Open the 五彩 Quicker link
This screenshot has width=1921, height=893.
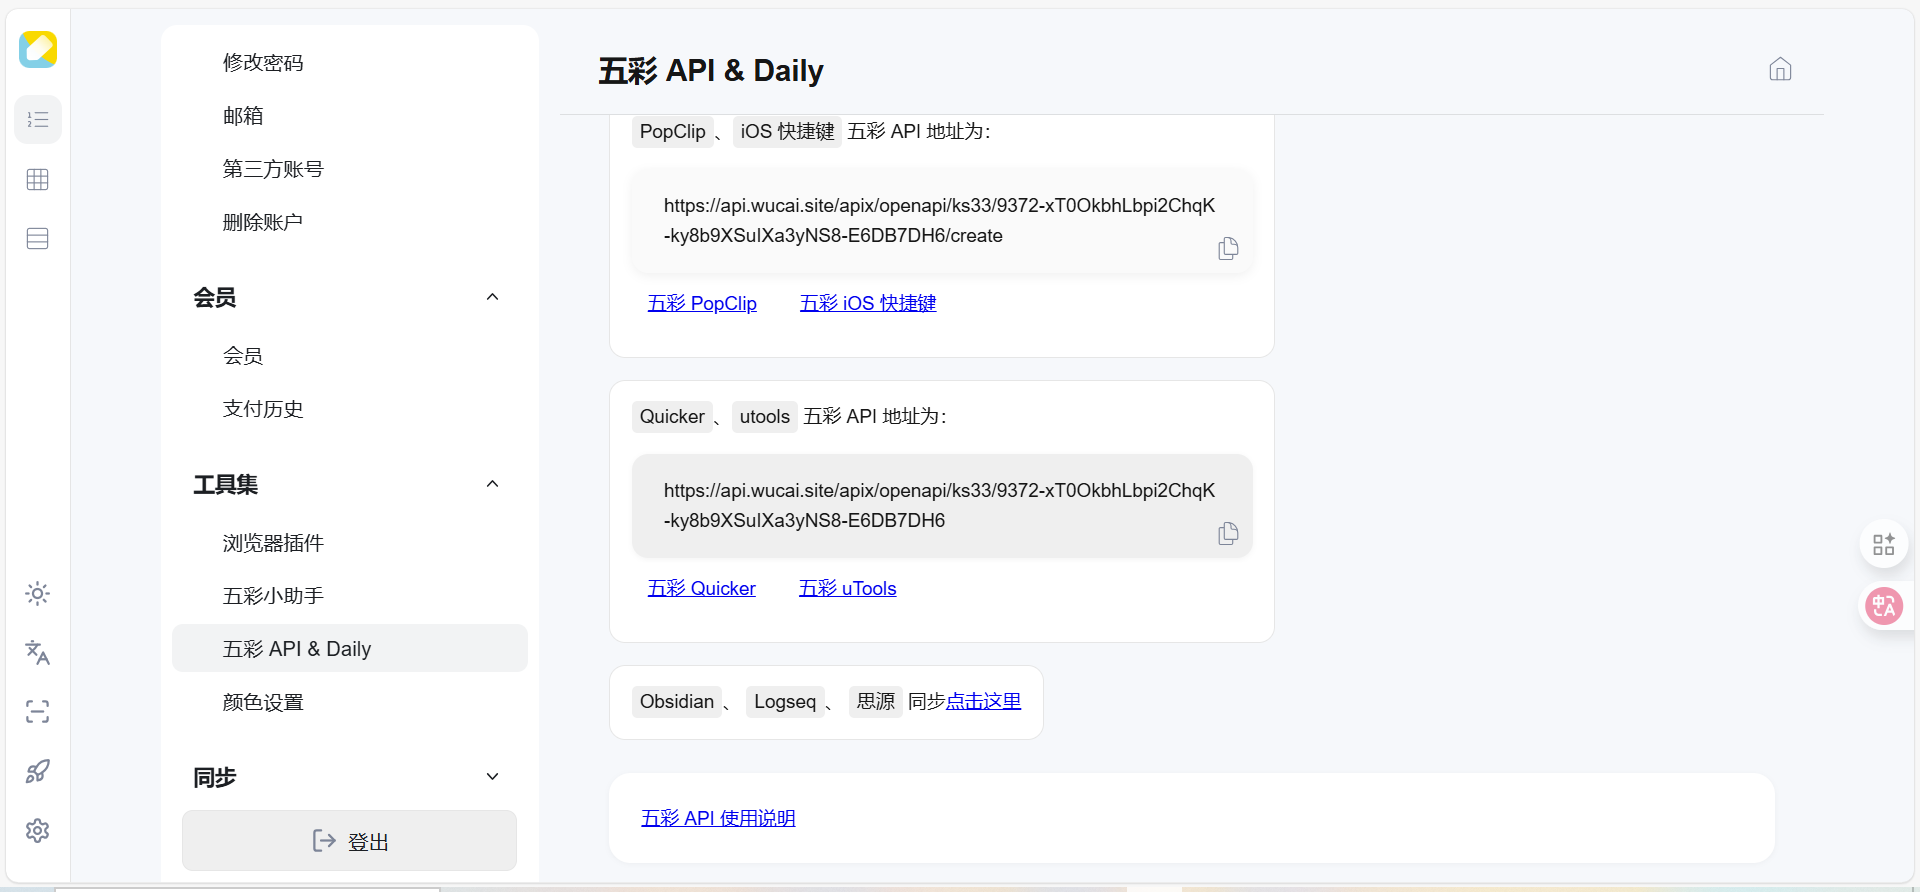click(x=701, y=588)
